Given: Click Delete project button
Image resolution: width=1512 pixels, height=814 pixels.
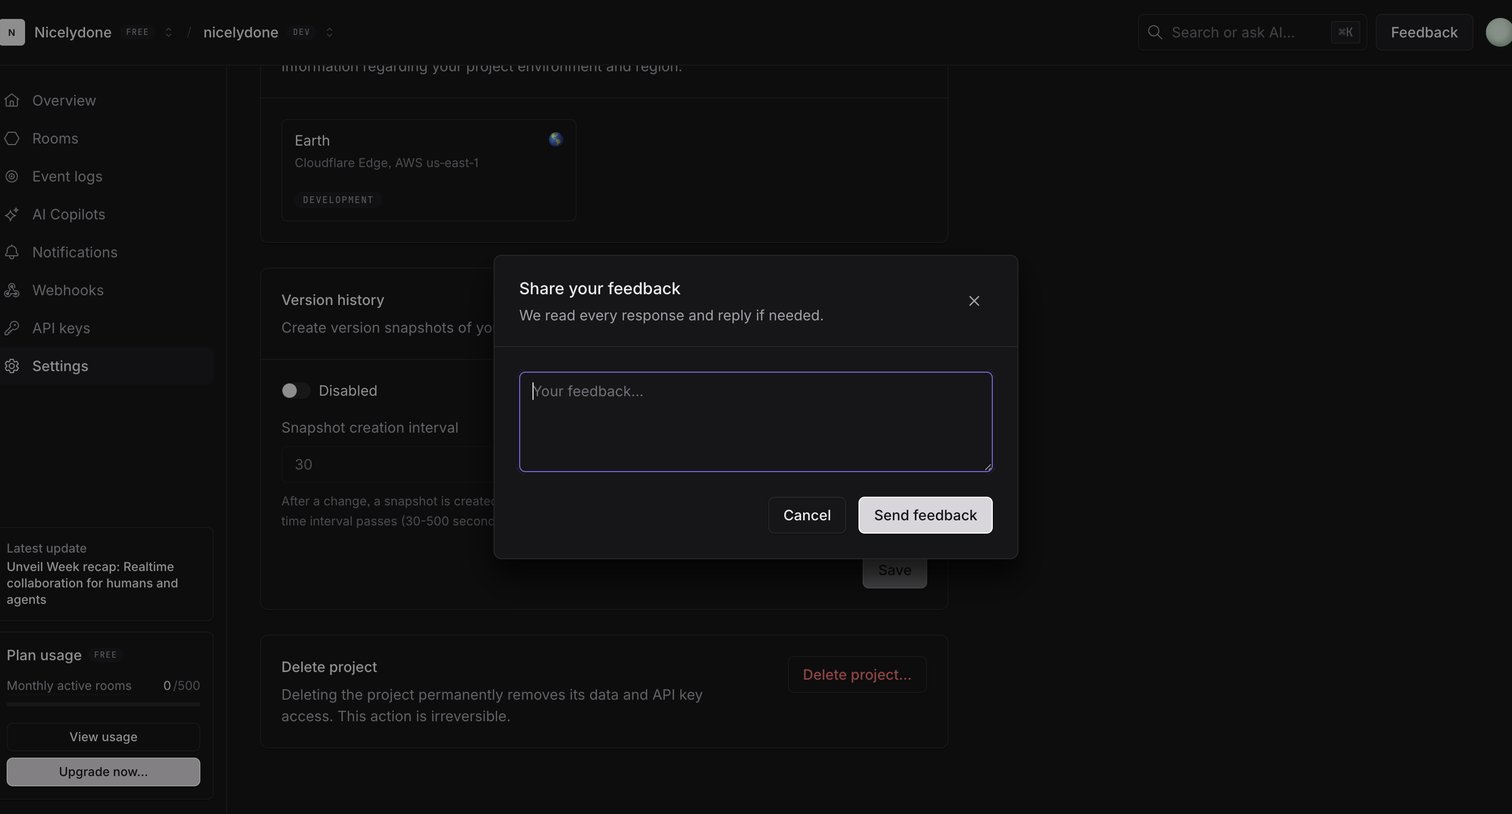Looking at the screenshot, I should click(x=857, y=674).
